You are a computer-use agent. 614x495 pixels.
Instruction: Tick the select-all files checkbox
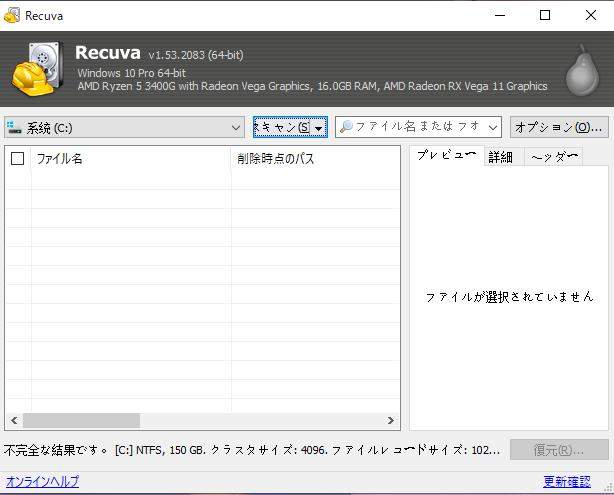[x=17, y=159]
